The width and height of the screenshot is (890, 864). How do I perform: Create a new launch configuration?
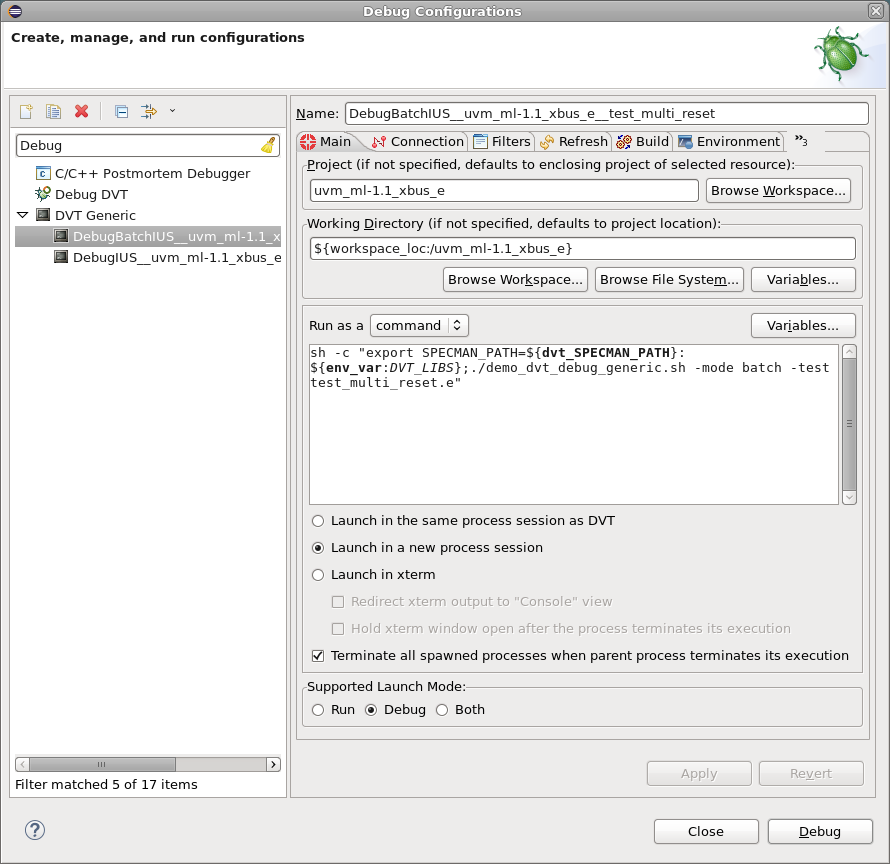[x=26, y=111]
